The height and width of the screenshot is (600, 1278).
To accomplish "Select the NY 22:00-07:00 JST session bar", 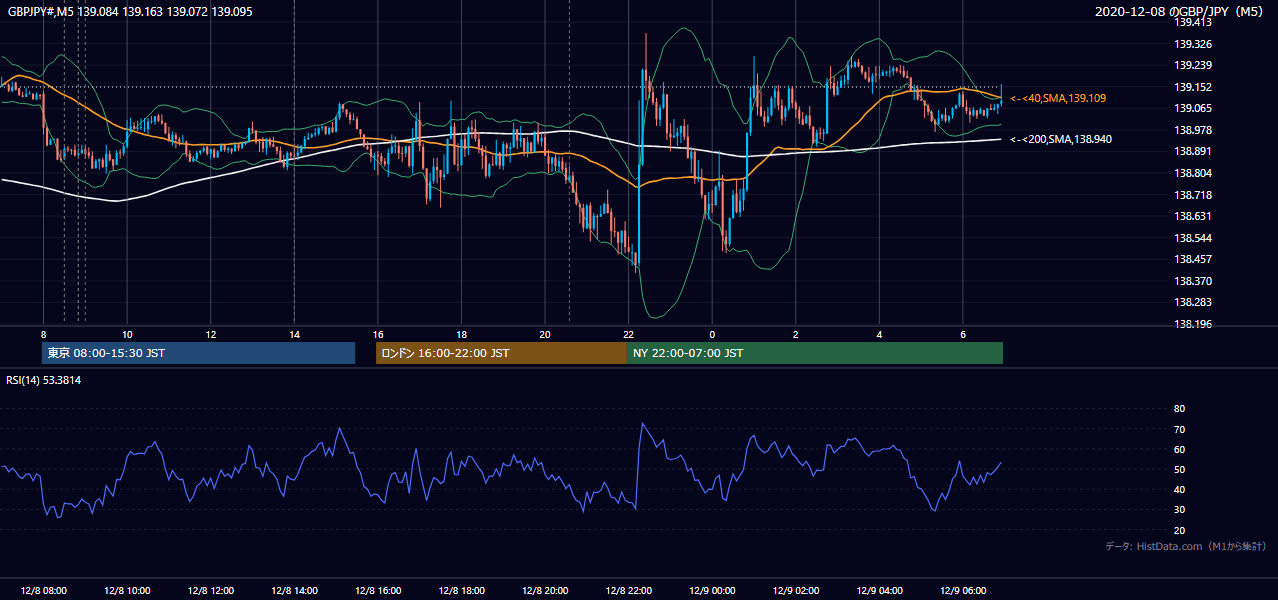I will pos(815,353).
